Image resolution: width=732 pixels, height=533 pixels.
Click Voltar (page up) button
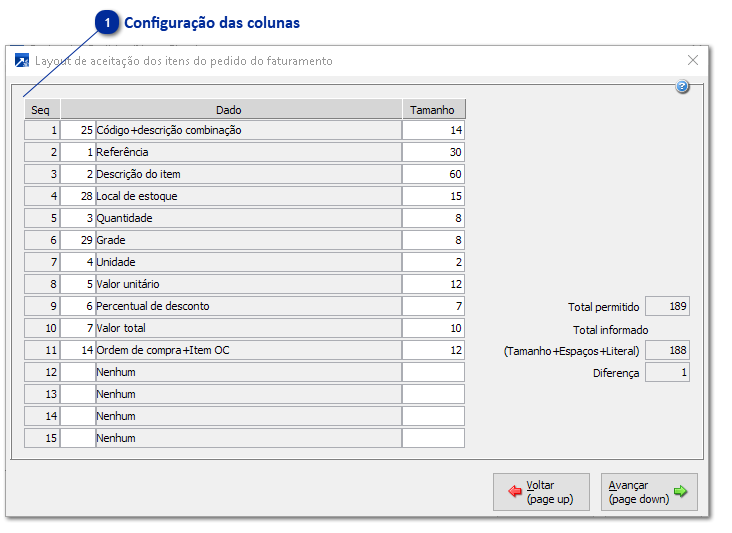pyautogui.click(x=541, y=492)
